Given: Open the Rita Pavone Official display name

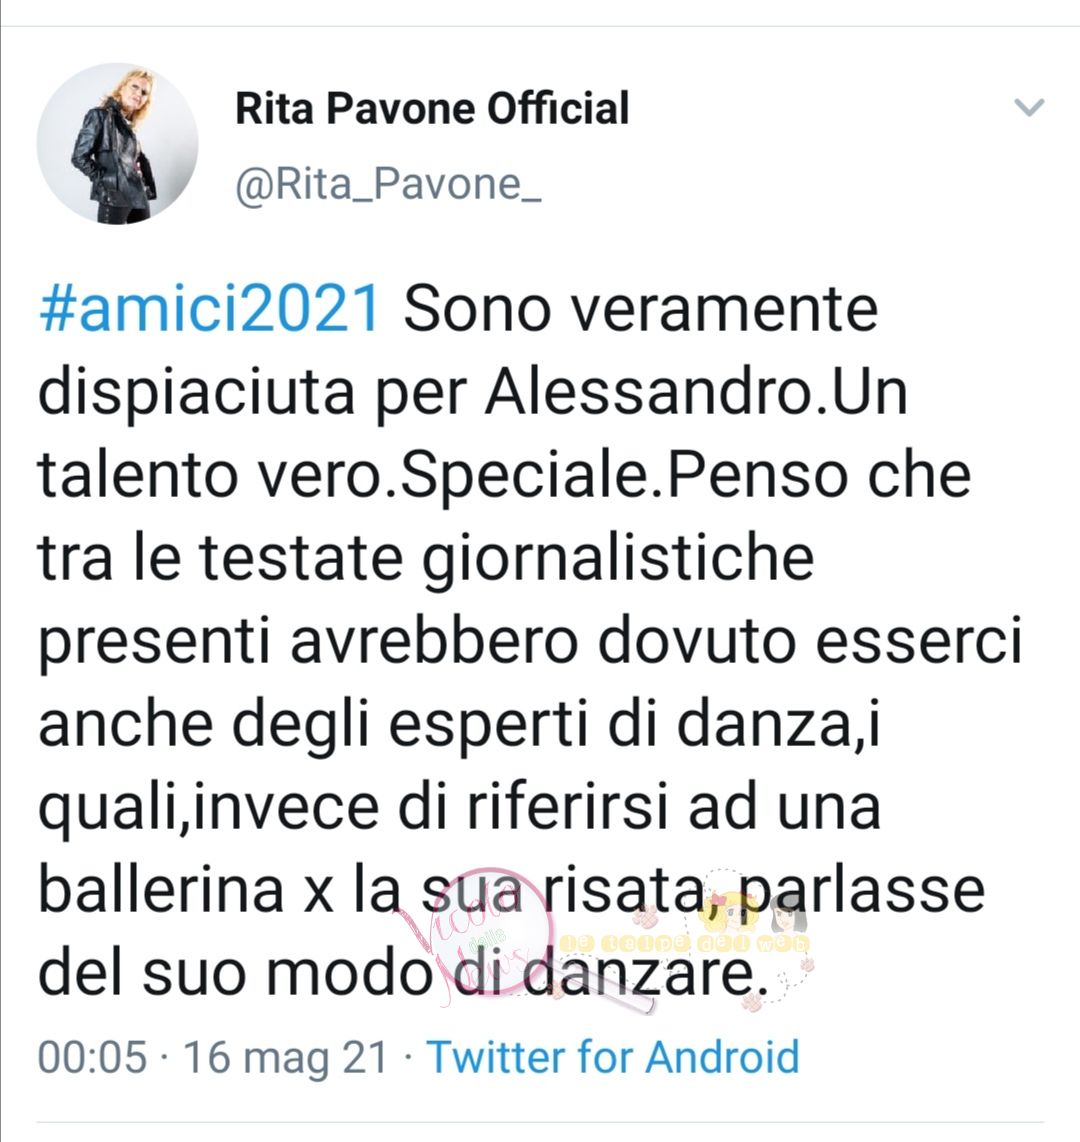Looking at the screenshot, I should [432, 109].
